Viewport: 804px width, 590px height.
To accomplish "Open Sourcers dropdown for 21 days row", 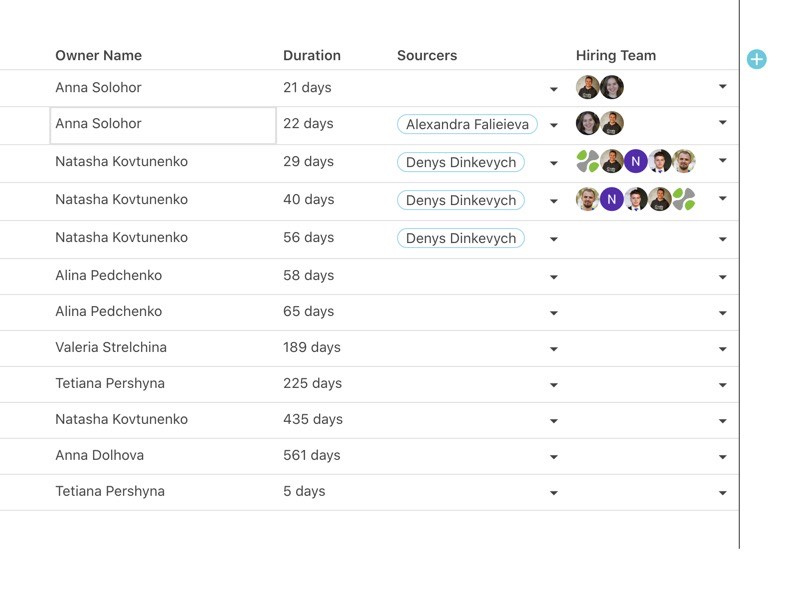I will 554,89.
